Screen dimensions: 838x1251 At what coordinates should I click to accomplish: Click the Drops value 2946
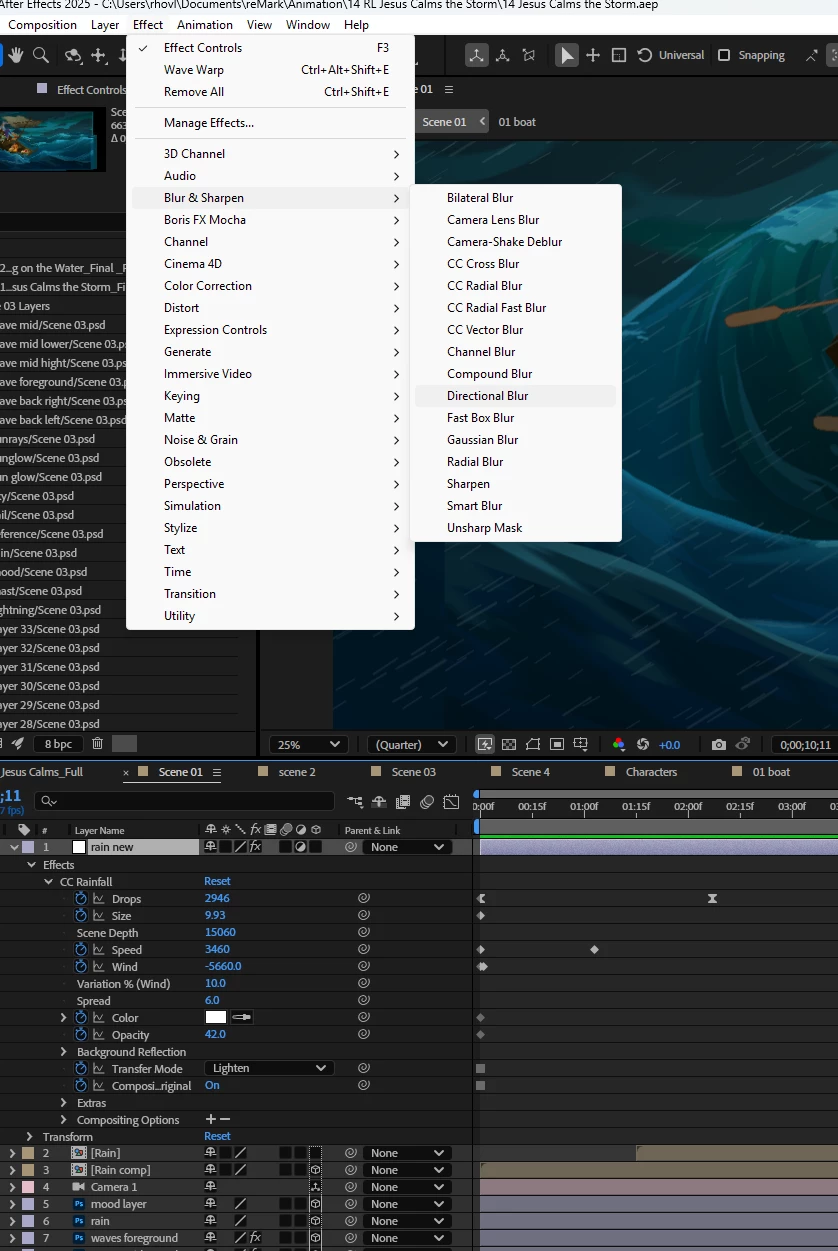[217, 898]
